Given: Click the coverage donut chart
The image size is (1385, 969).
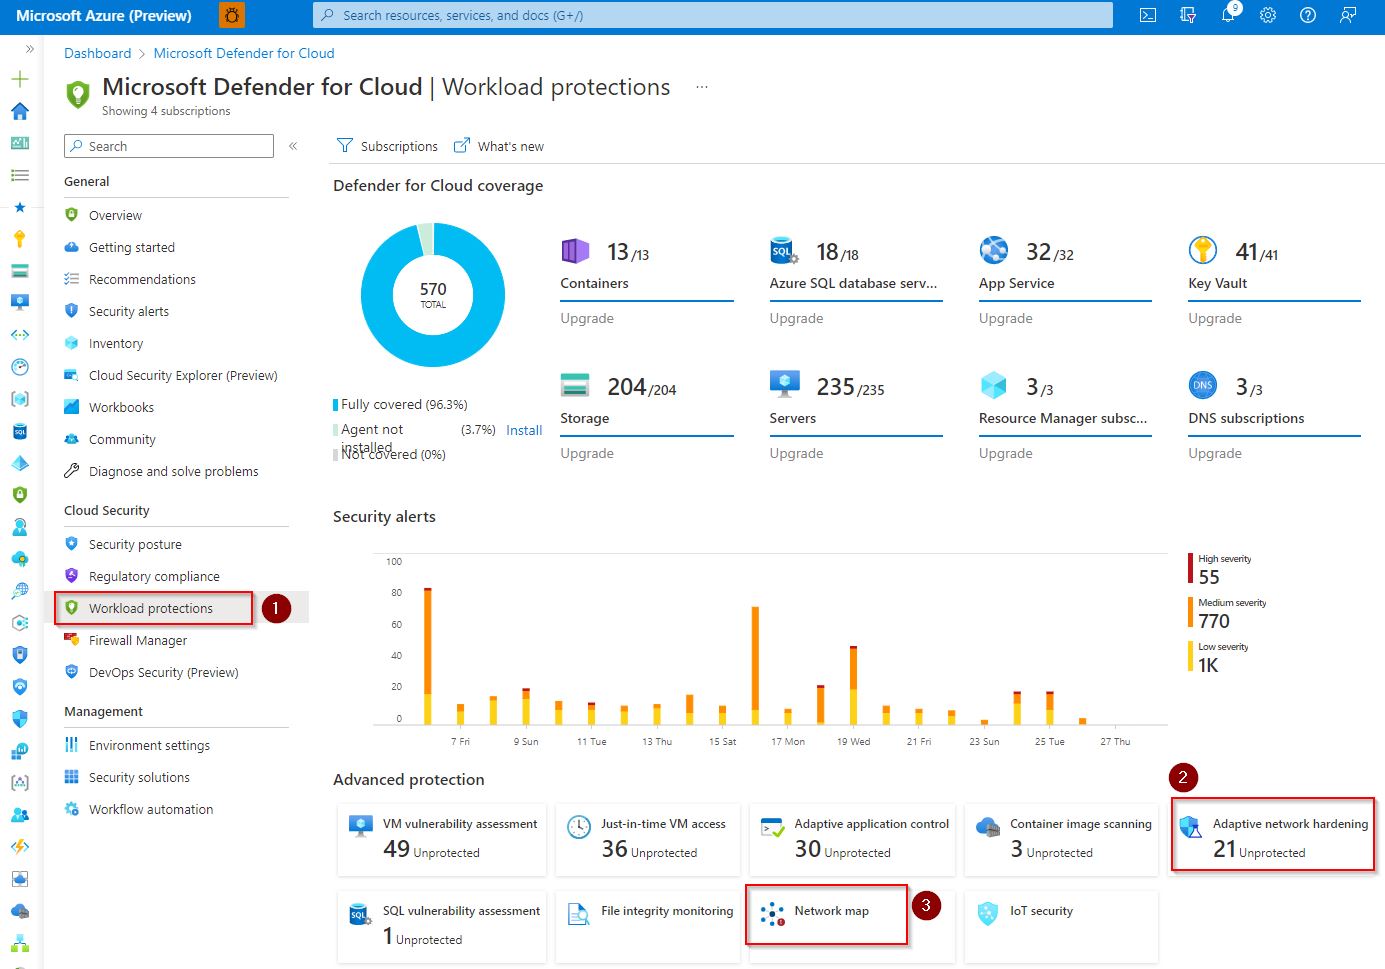Looking at the screenshot, I should tap(433, 295).
